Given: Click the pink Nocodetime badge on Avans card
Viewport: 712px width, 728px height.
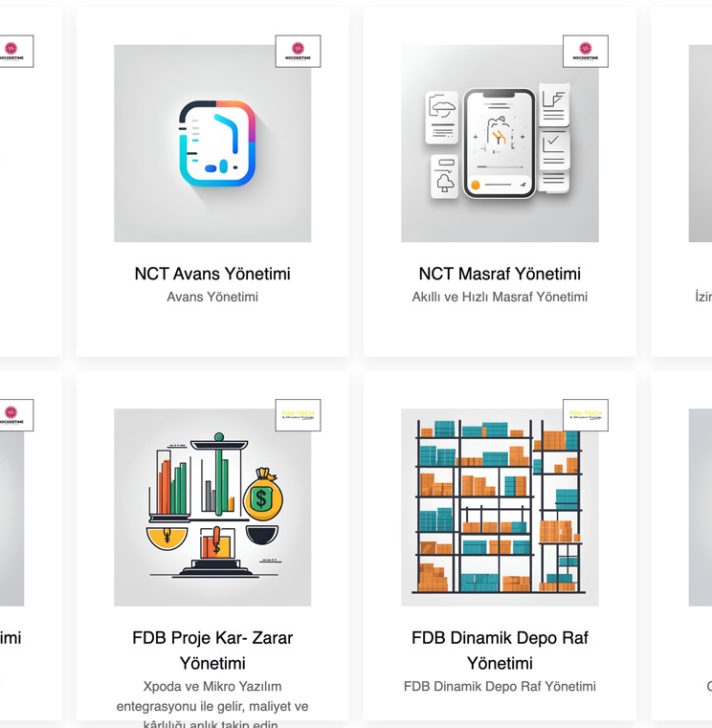Looking at the screenshot, I should [298, 51].
